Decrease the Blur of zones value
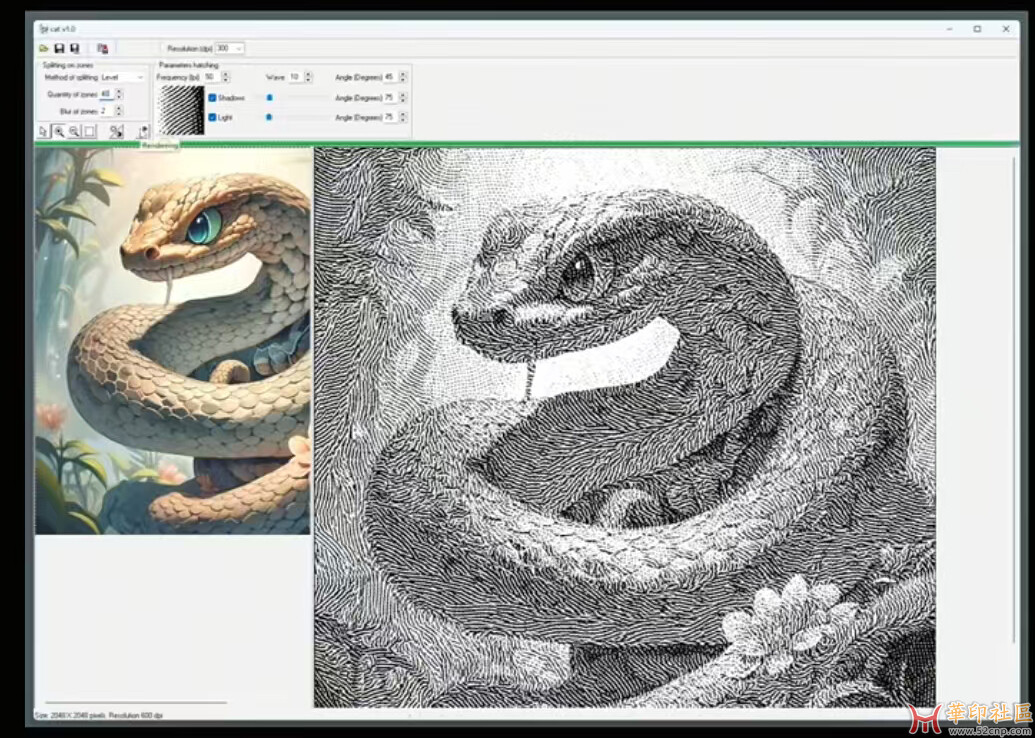 pos(119,114)
